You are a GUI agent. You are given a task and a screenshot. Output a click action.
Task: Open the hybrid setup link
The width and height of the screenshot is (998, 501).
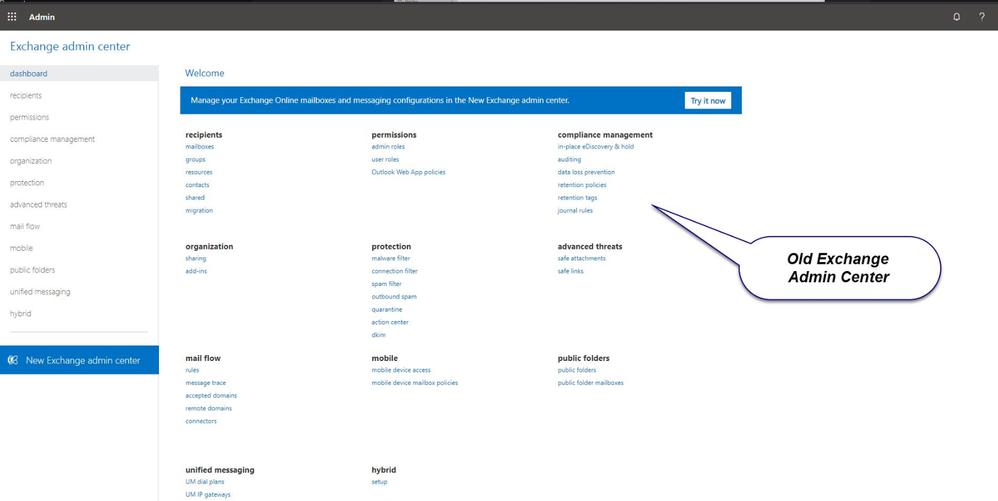pyautogui.click(x=379, y=482)
